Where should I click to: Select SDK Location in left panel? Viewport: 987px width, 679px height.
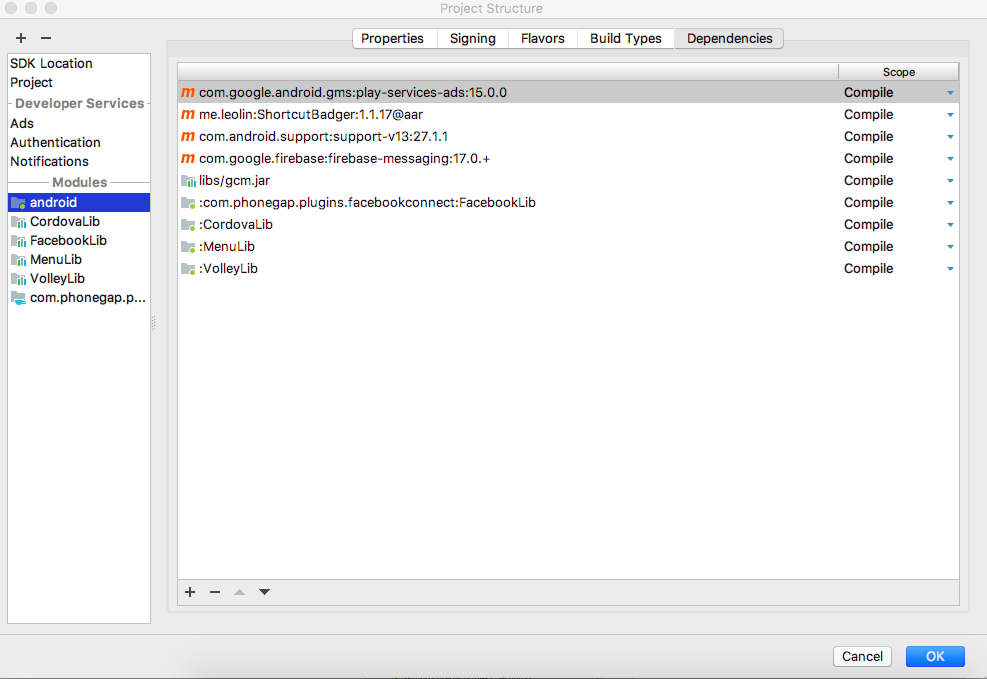coord(51,63)
